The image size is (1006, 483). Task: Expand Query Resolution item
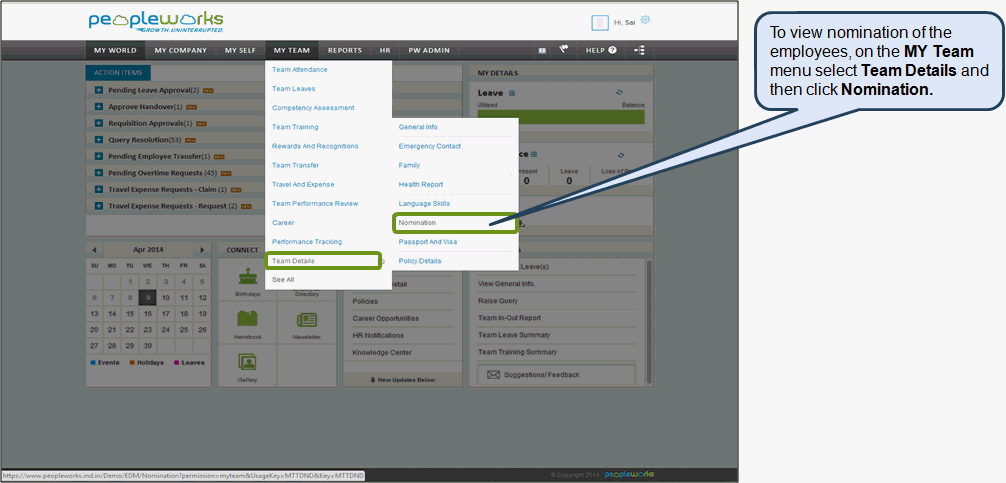pos(99,140)
